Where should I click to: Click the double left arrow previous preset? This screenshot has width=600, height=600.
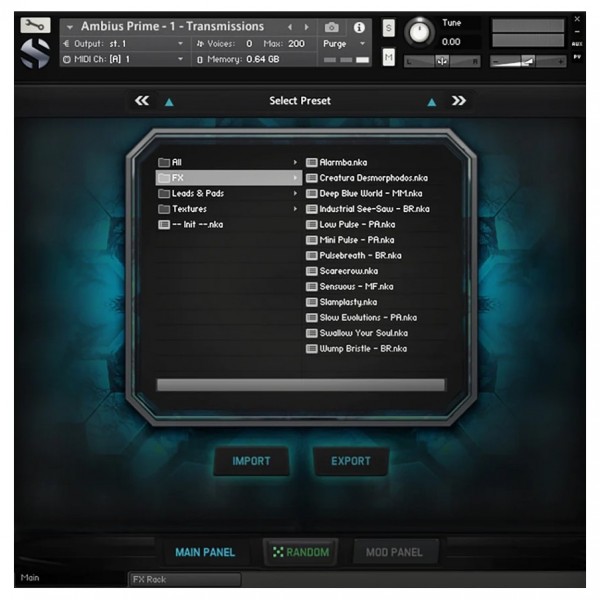pyautogui.click(x=142, y=101)
